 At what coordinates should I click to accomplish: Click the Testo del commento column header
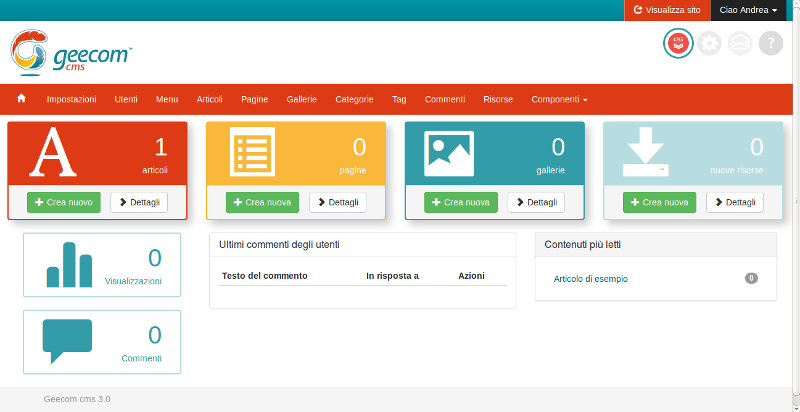(264, 276)
